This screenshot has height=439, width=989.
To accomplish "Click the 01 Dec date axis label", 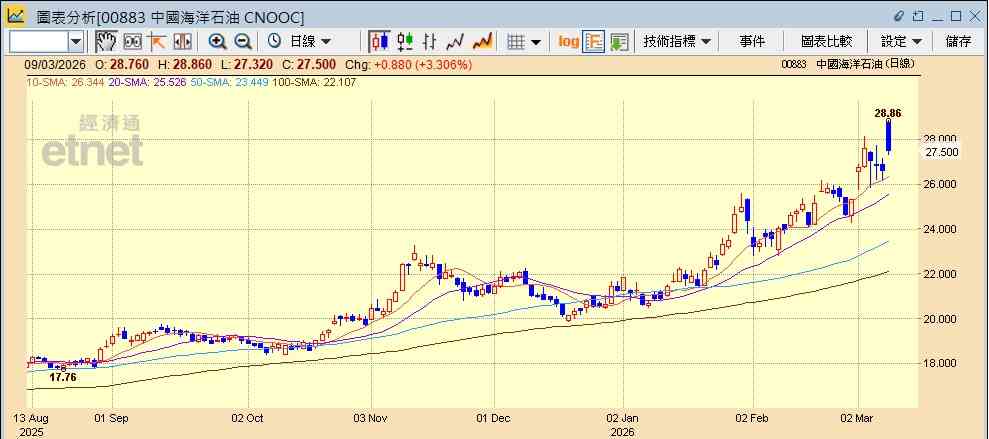I will coord(493,418).
